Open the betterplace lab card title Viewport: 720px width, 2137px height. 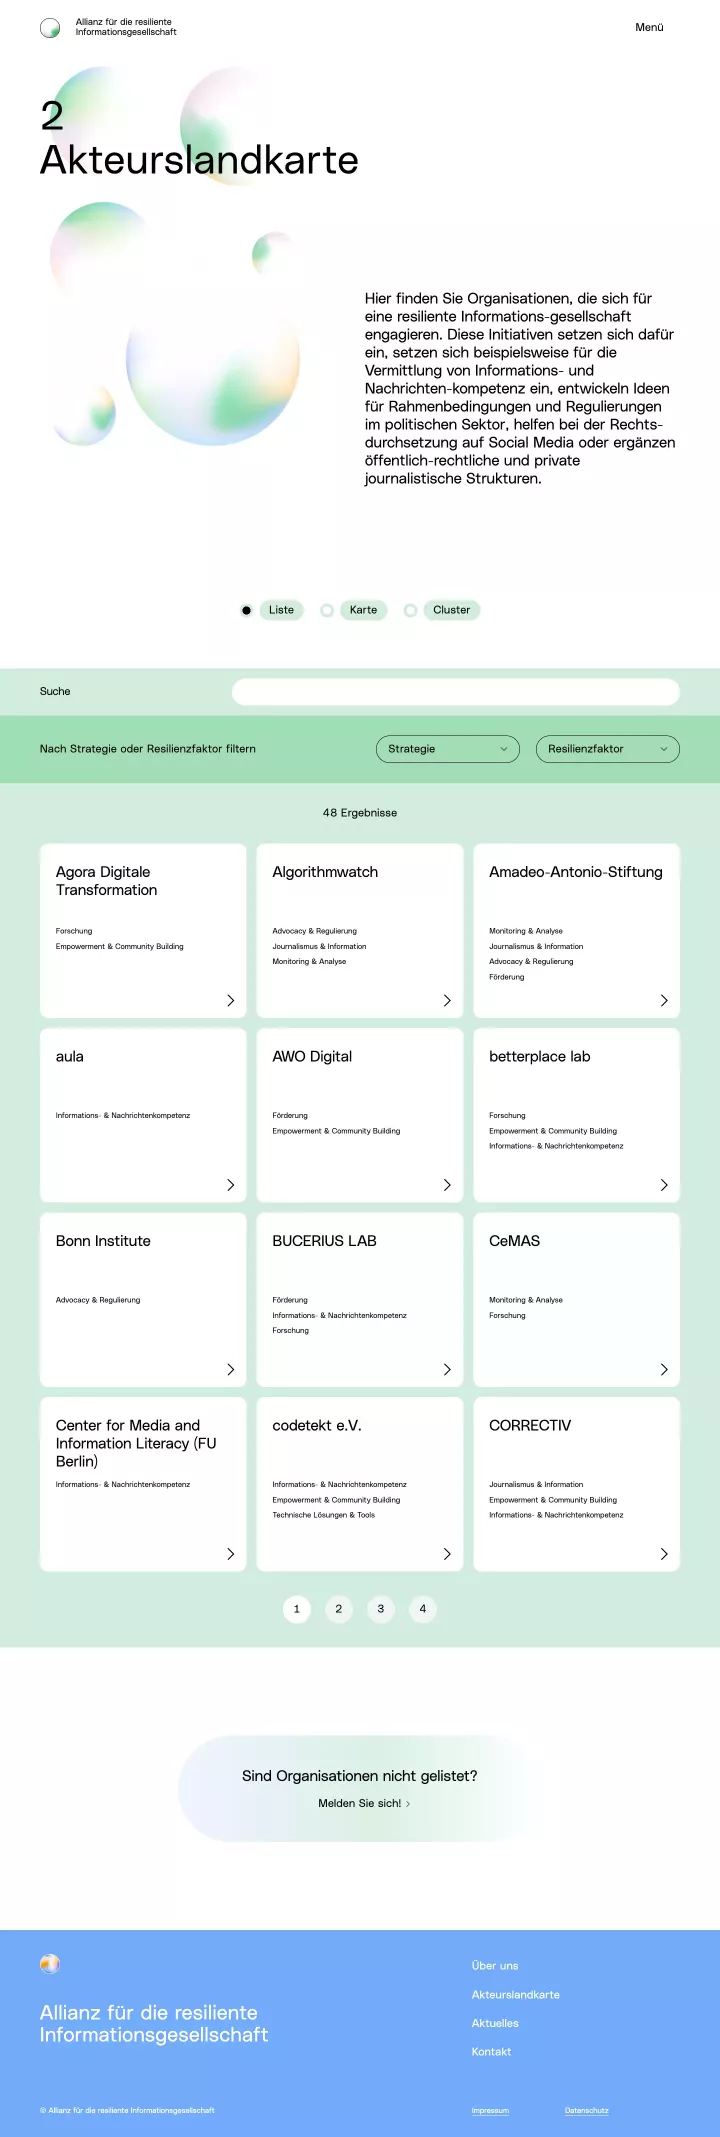[x=540, y=1057]
